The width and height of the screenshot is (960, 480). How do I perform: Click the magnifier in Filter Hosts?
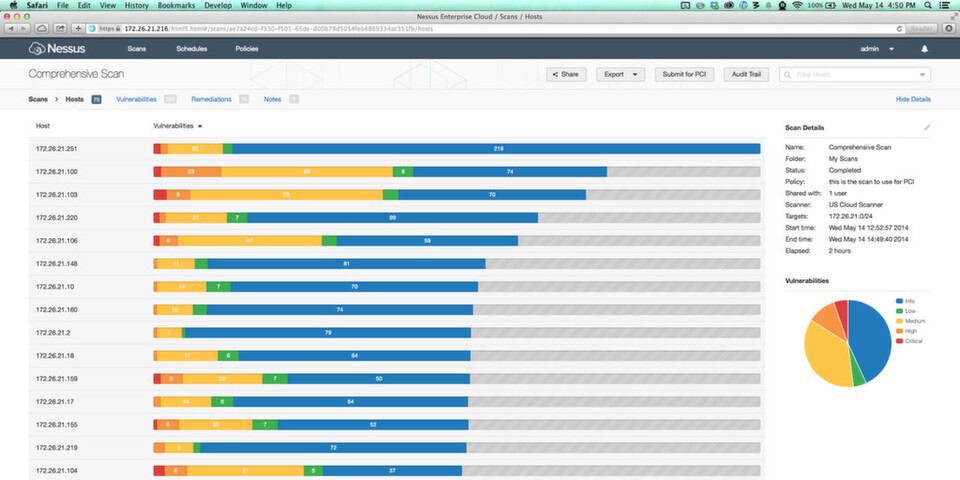click(x=787, y=75)
